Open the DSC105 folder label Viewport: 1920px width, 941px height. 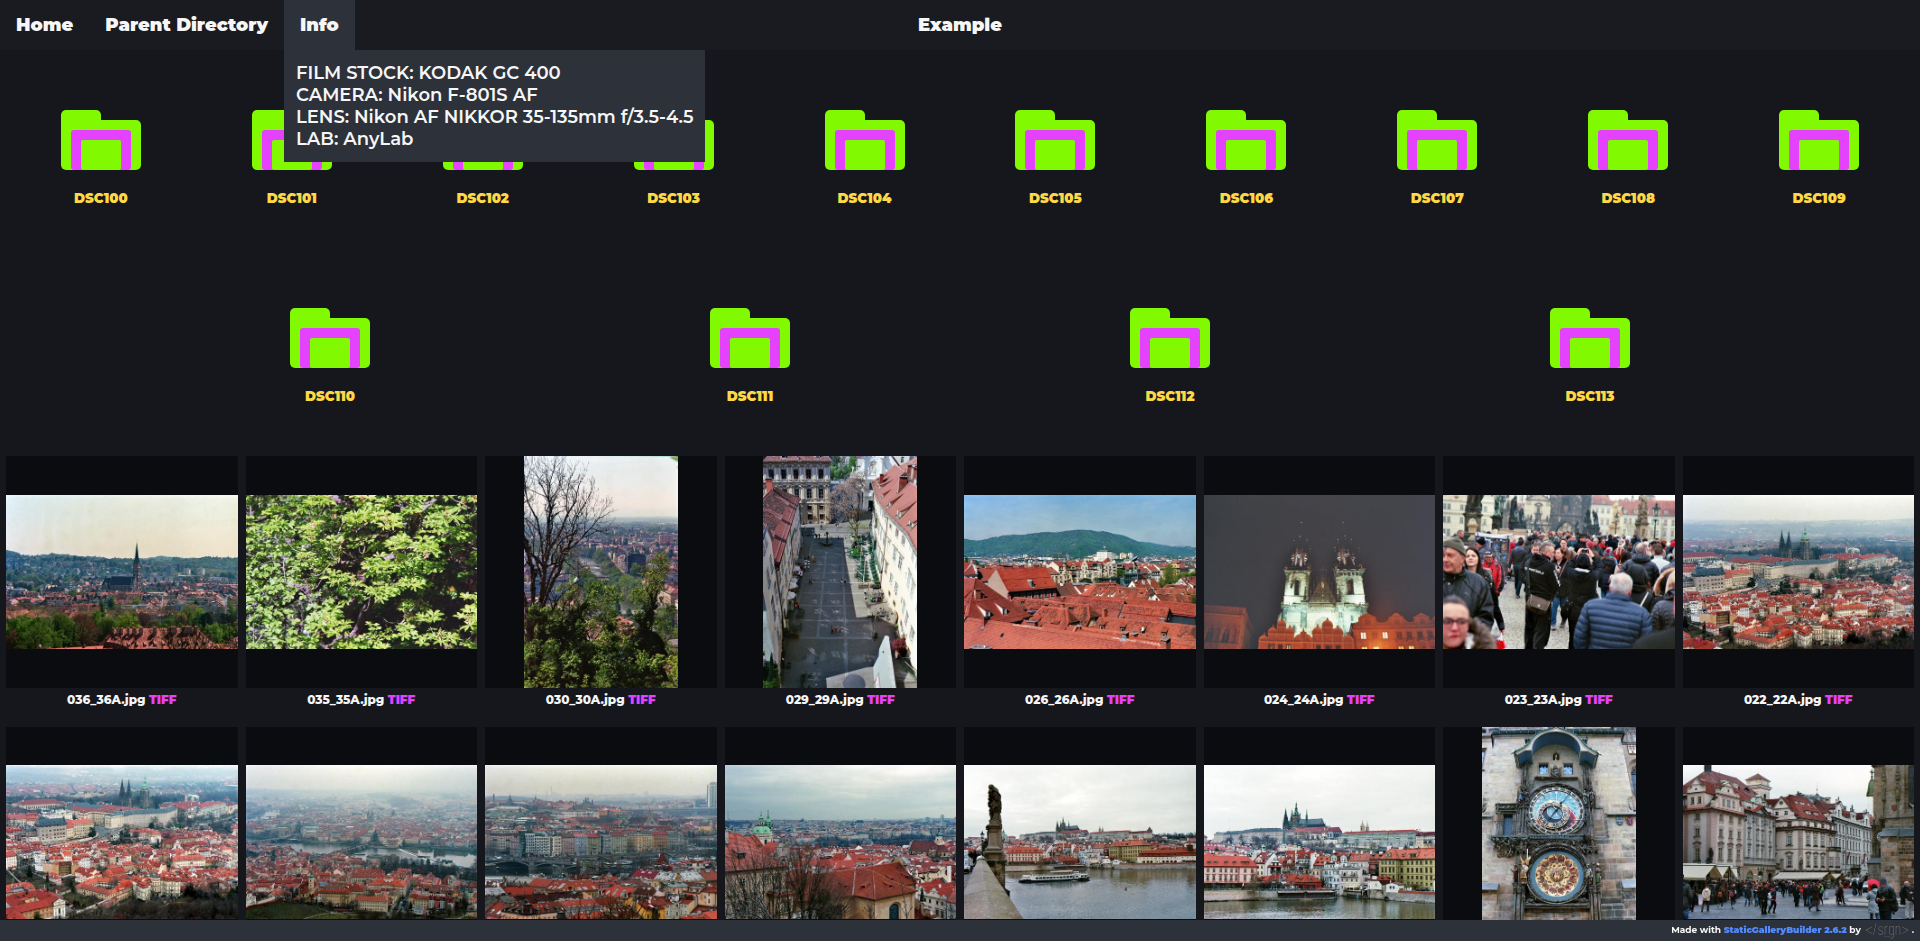1055,198
